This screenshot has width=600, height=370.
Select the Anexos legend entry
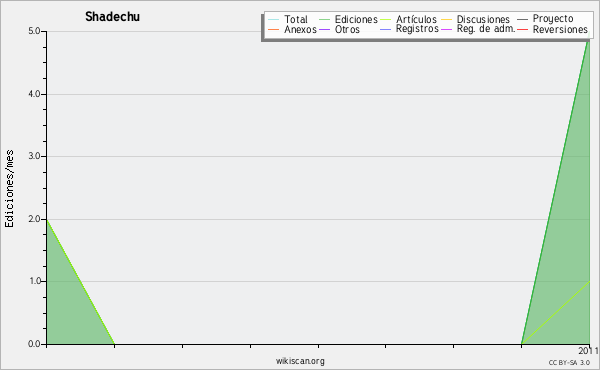(300, 29)
